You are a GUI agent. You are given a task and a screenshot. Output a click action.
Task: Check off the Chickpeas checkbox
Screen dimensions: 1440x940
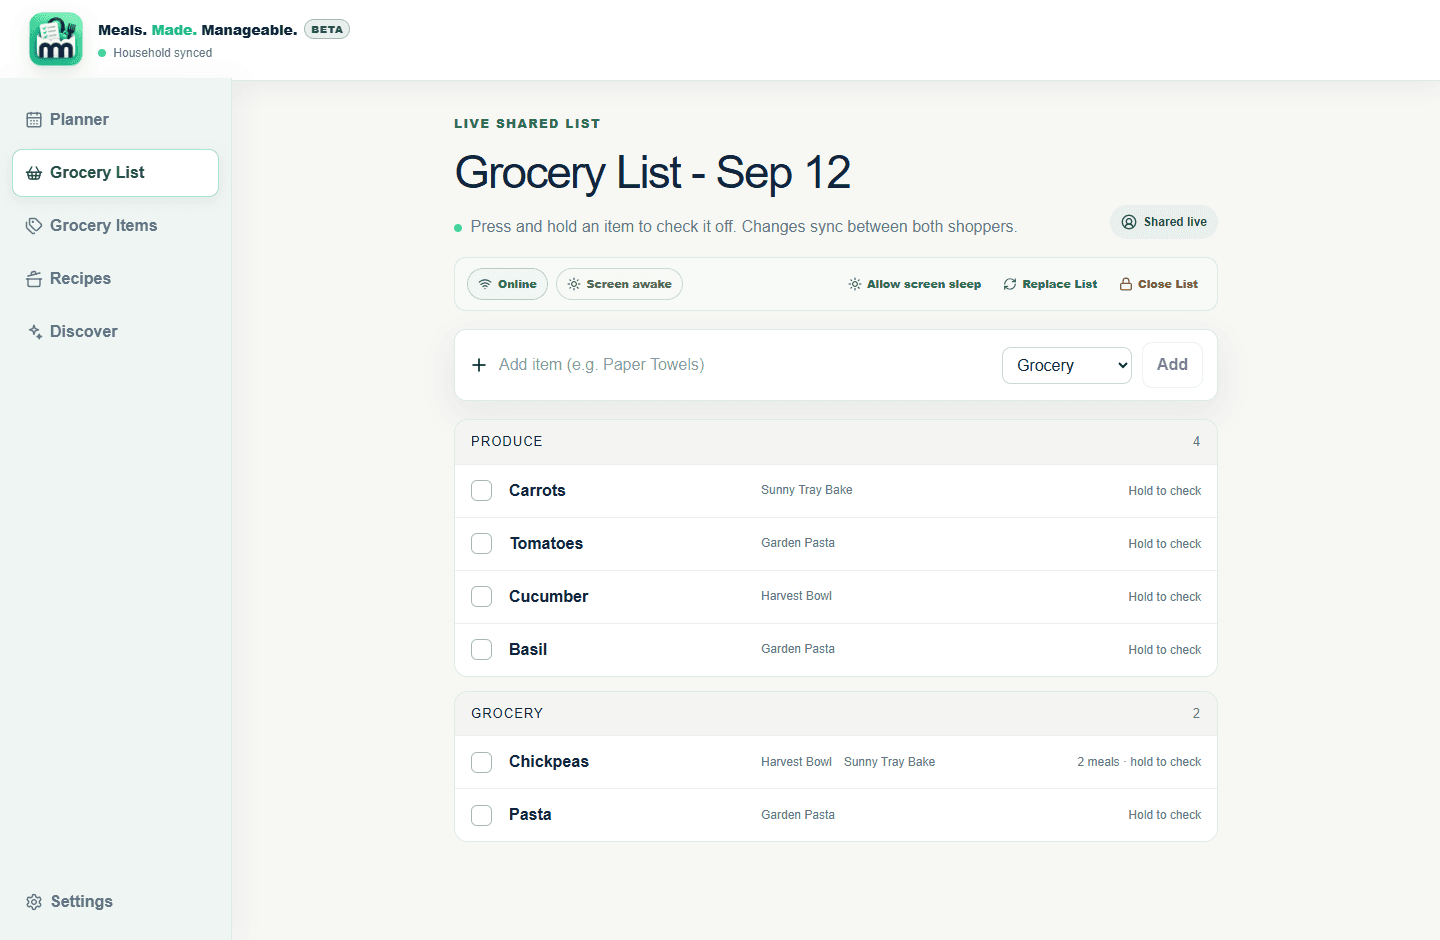coord(482,762)
